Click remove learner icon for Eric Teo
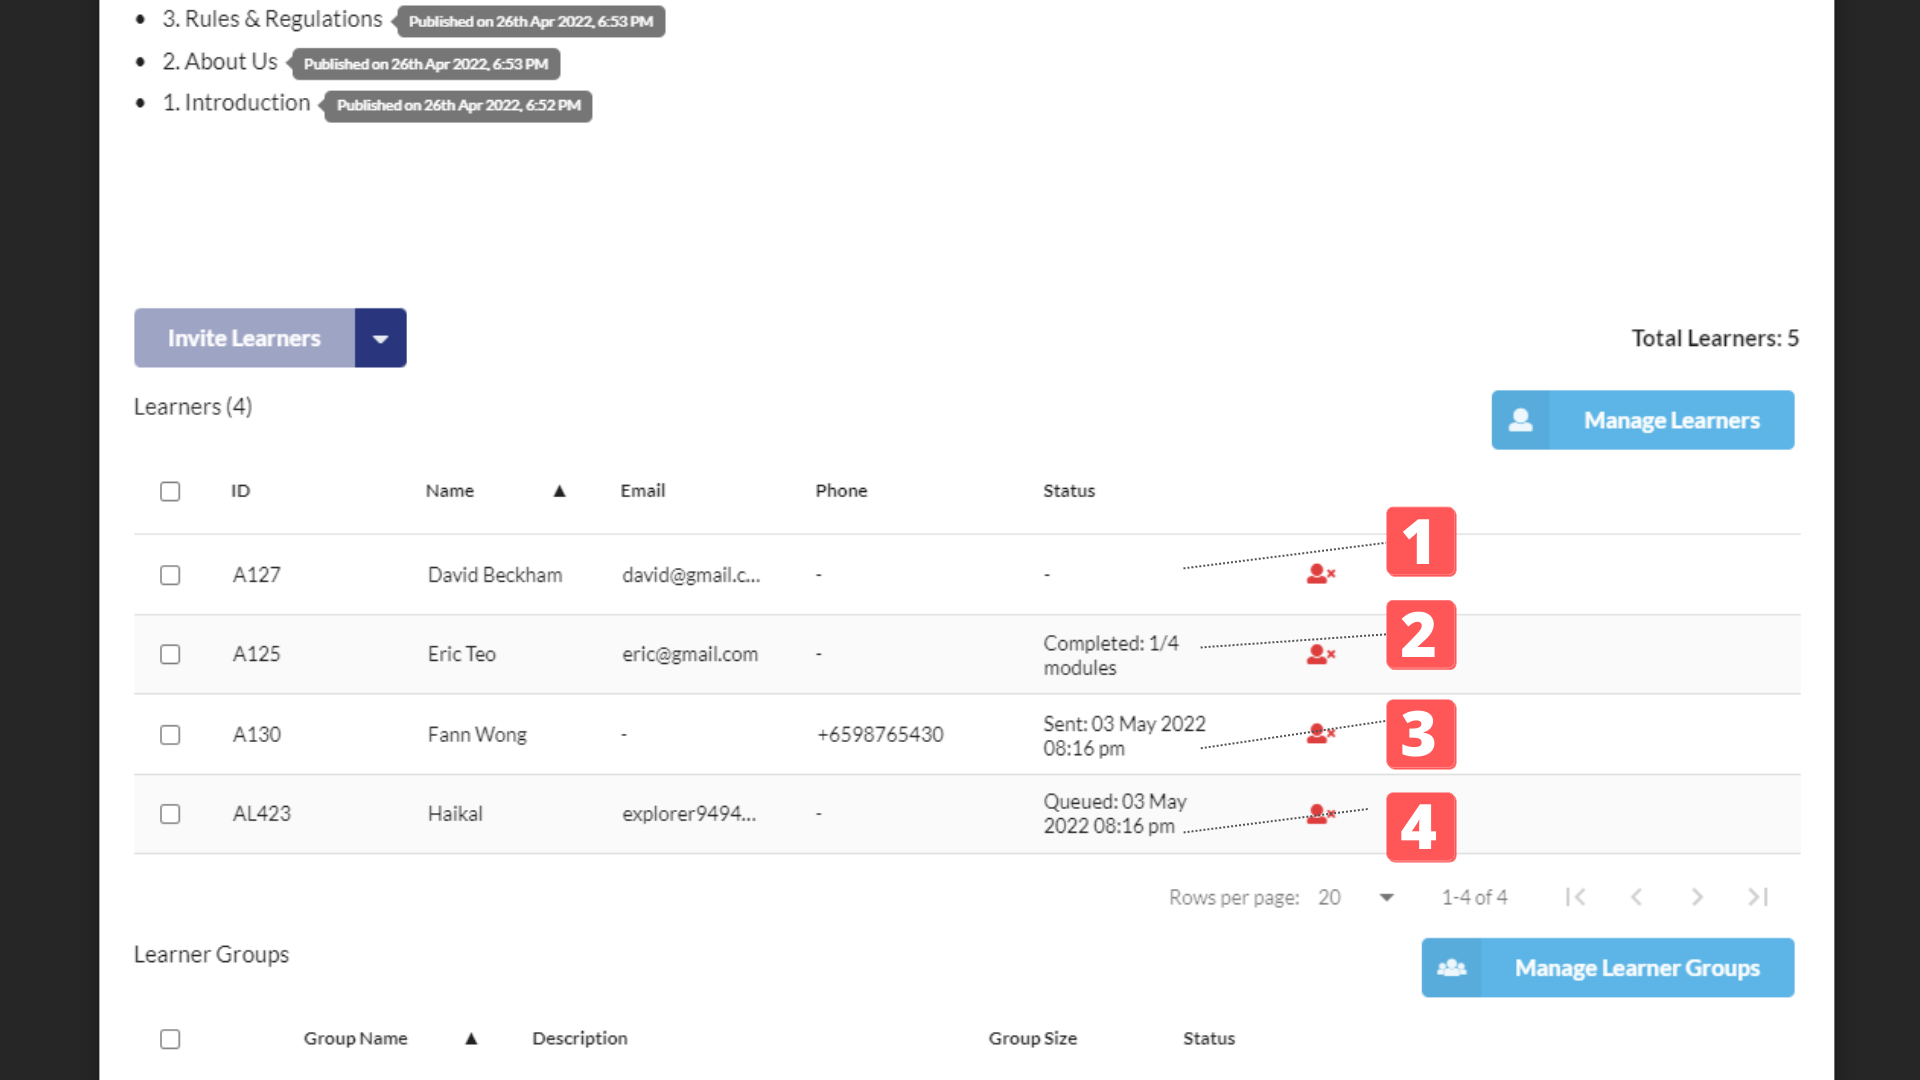The width and height of the screenshot is (1920, 1080). 1320,654
